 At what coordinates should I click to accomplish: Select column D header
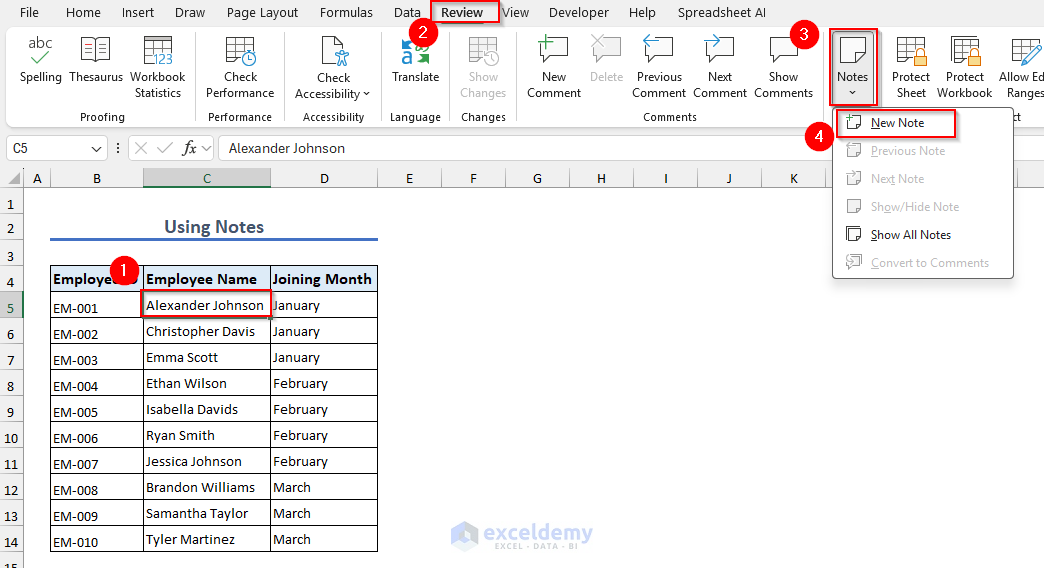pos(324,178)
